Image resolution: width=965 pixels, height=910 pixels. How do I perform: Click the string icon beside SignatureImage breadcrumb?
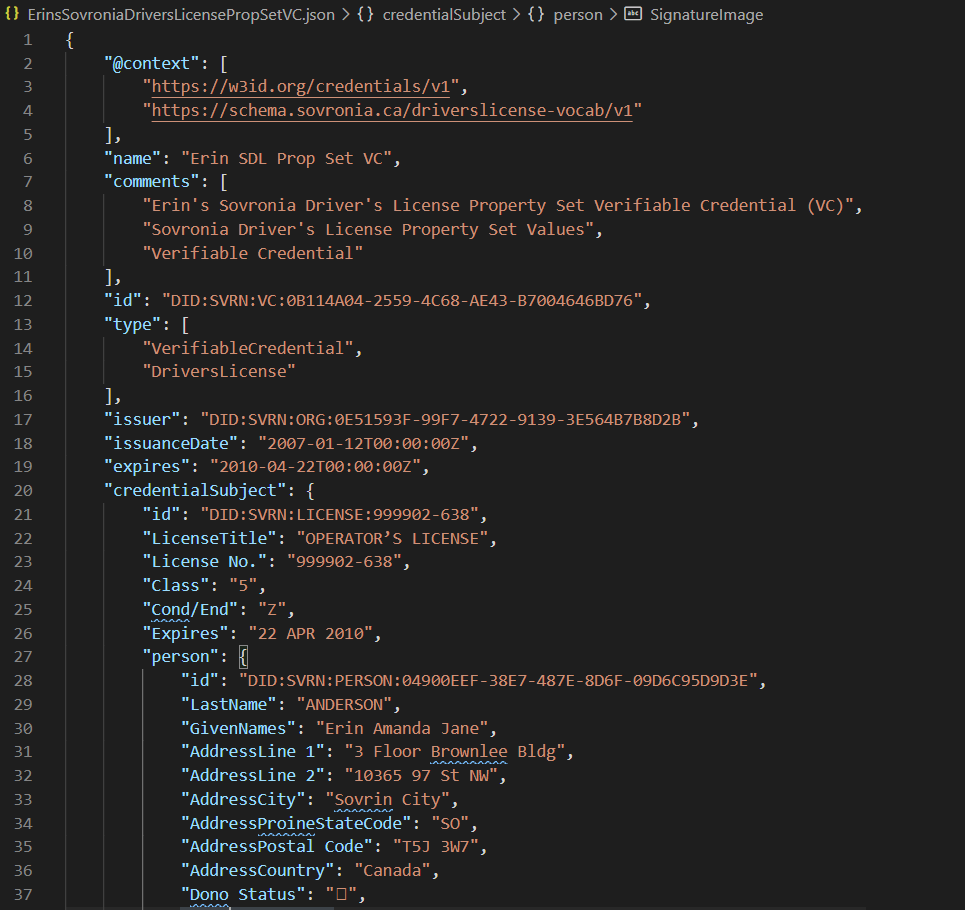pyautogui.click(x=632, y=15)
